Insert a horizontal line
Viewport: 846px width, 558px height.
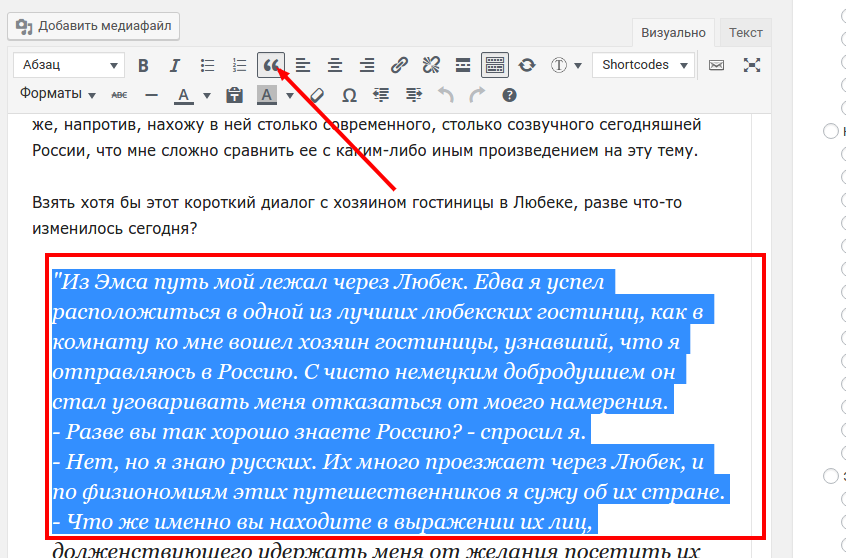click(x=152, y=96)
